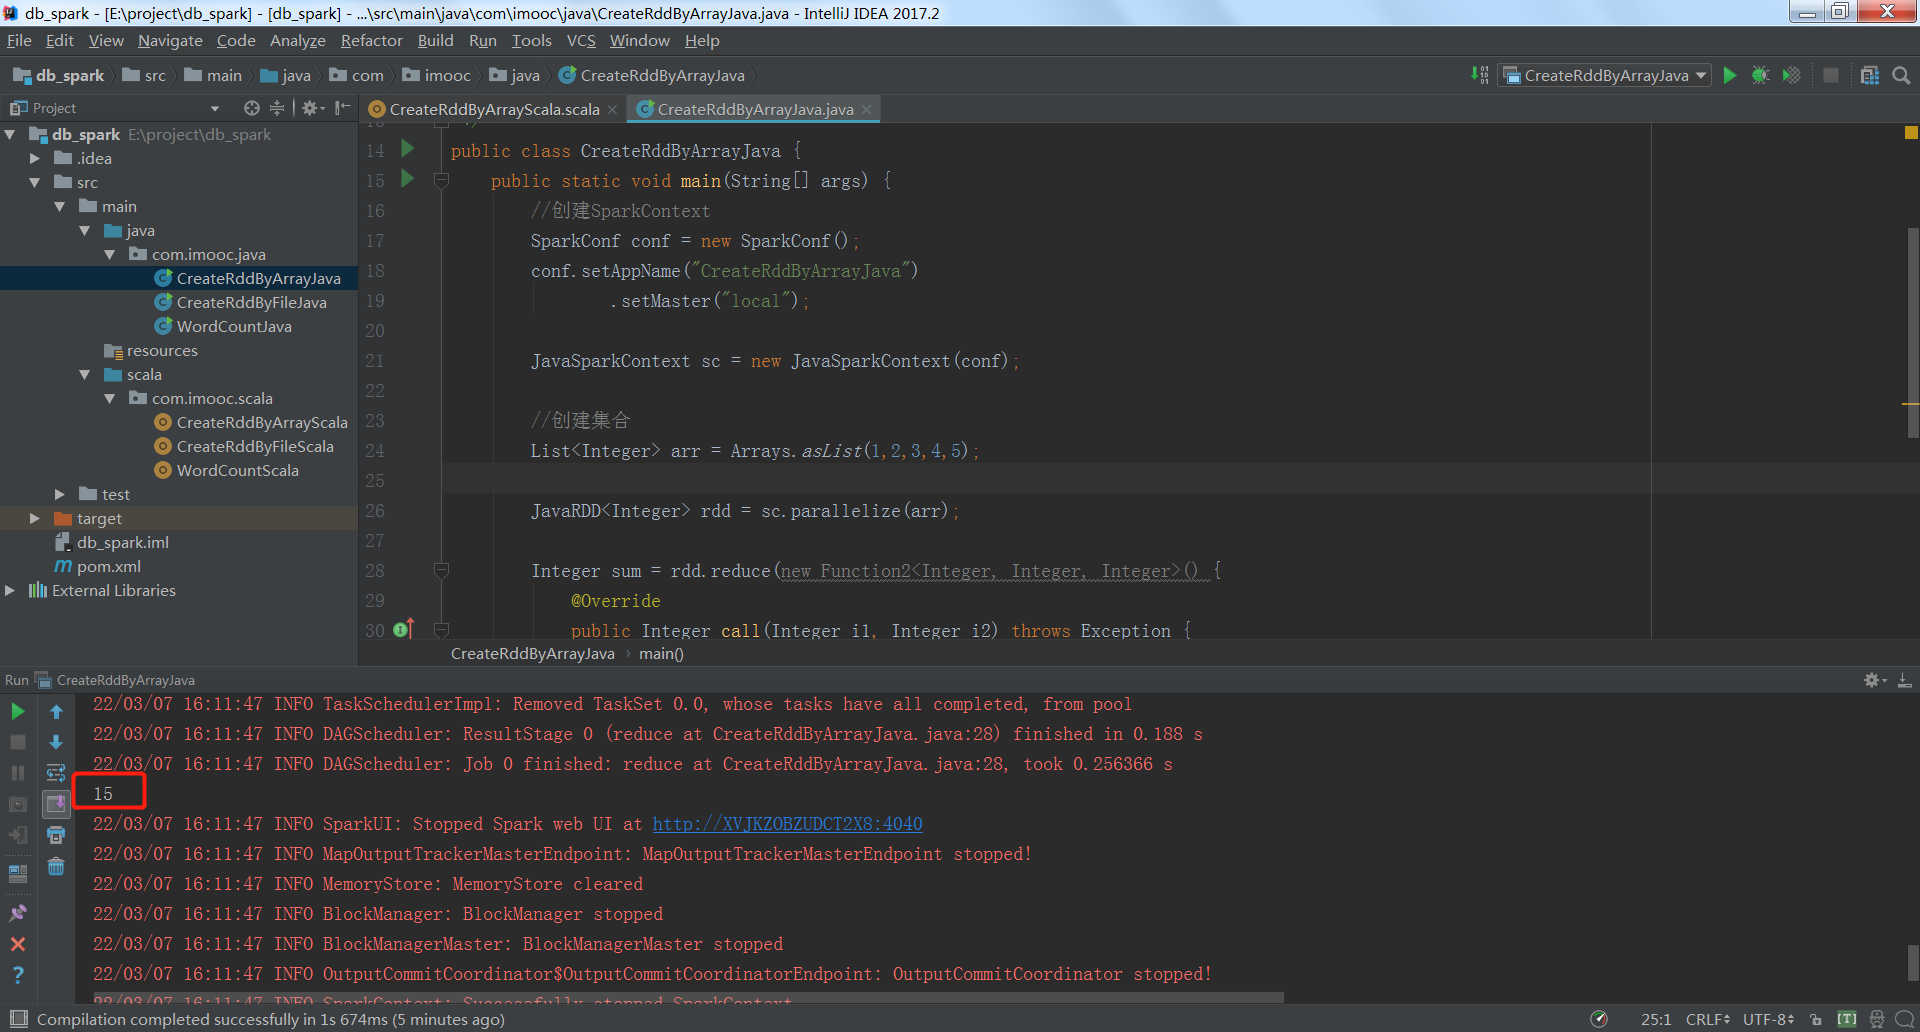Clear console with the trash icon

click(56, 866)
